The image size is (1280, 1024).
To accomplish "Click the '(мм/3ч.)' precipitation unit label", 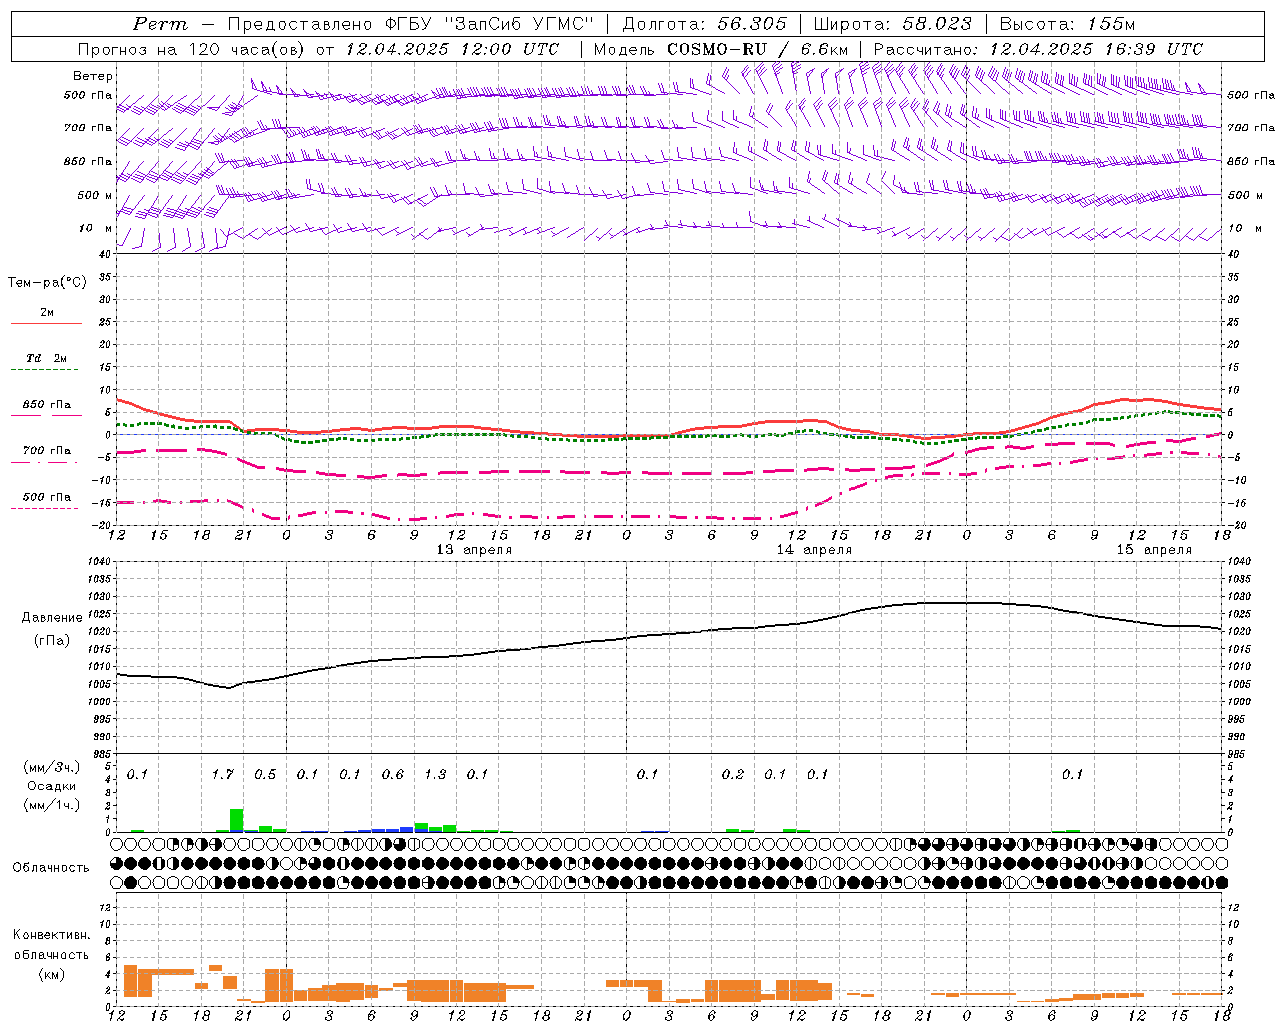I will click(x=52, y=768).
